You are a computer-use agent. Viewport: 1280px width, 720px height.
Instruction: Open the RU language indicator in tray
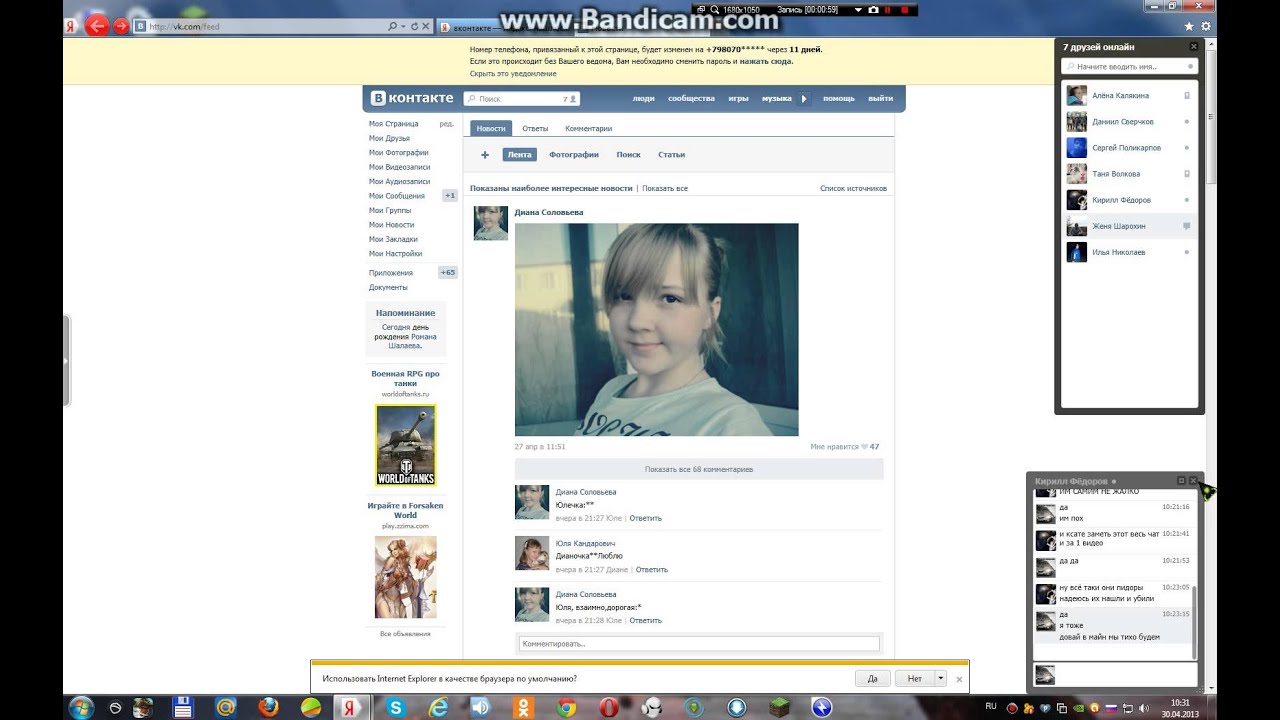tap(990, 706)
